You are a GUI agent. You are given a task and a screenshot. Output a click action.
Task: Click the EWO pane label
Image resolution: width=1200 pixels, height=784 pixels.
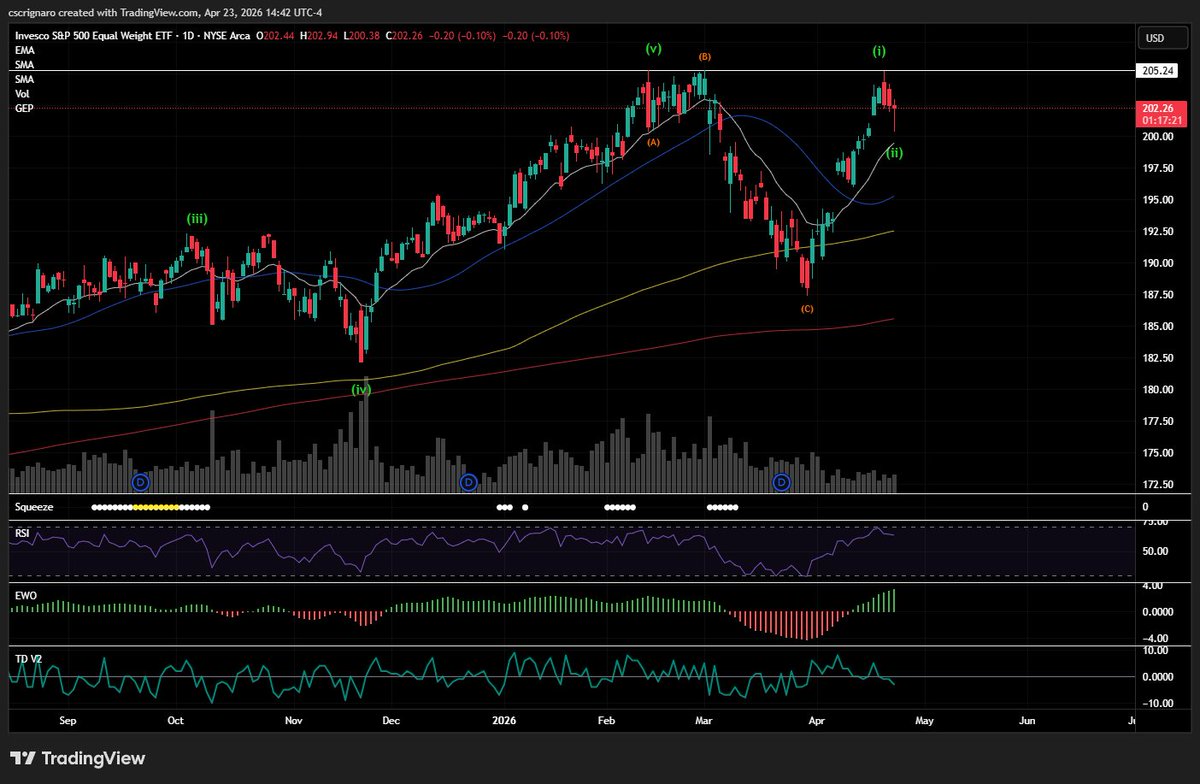pos(25,596)
